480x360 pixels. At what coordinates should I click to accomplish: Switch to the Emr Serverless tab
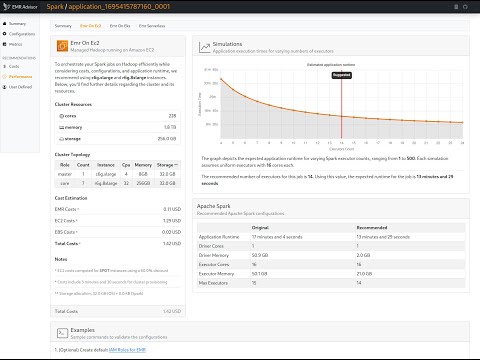152,26
